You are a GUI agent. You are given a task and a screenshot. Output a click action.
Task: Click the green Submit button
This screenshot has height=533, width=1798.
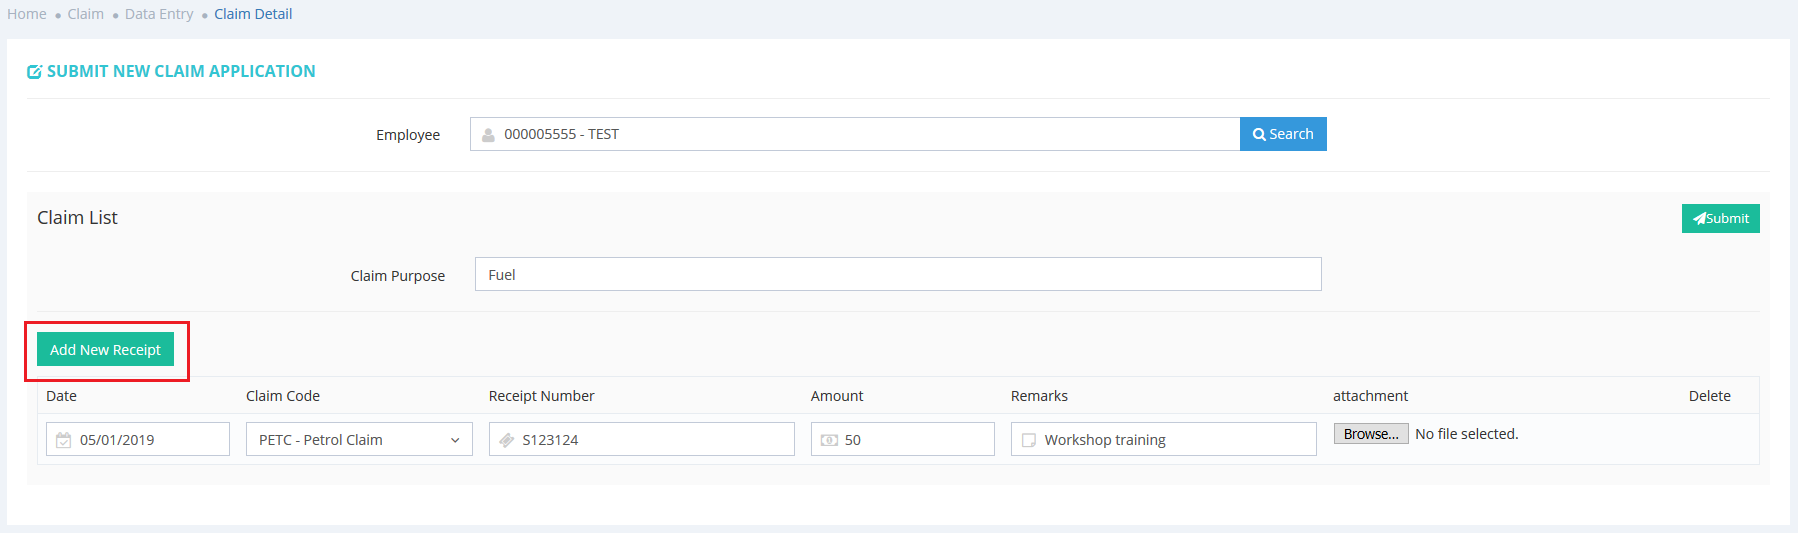click(1720, 219)
